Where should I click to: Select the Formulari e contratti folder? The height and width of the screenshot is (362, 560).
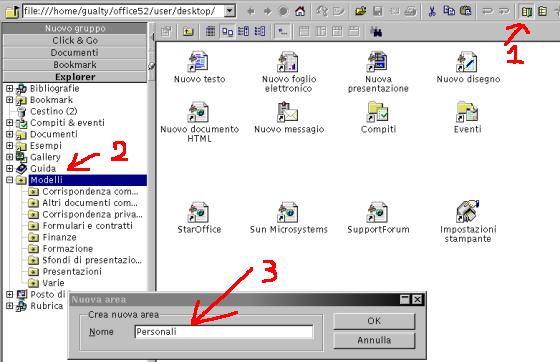pyautogui.click(x=88, y=226)
